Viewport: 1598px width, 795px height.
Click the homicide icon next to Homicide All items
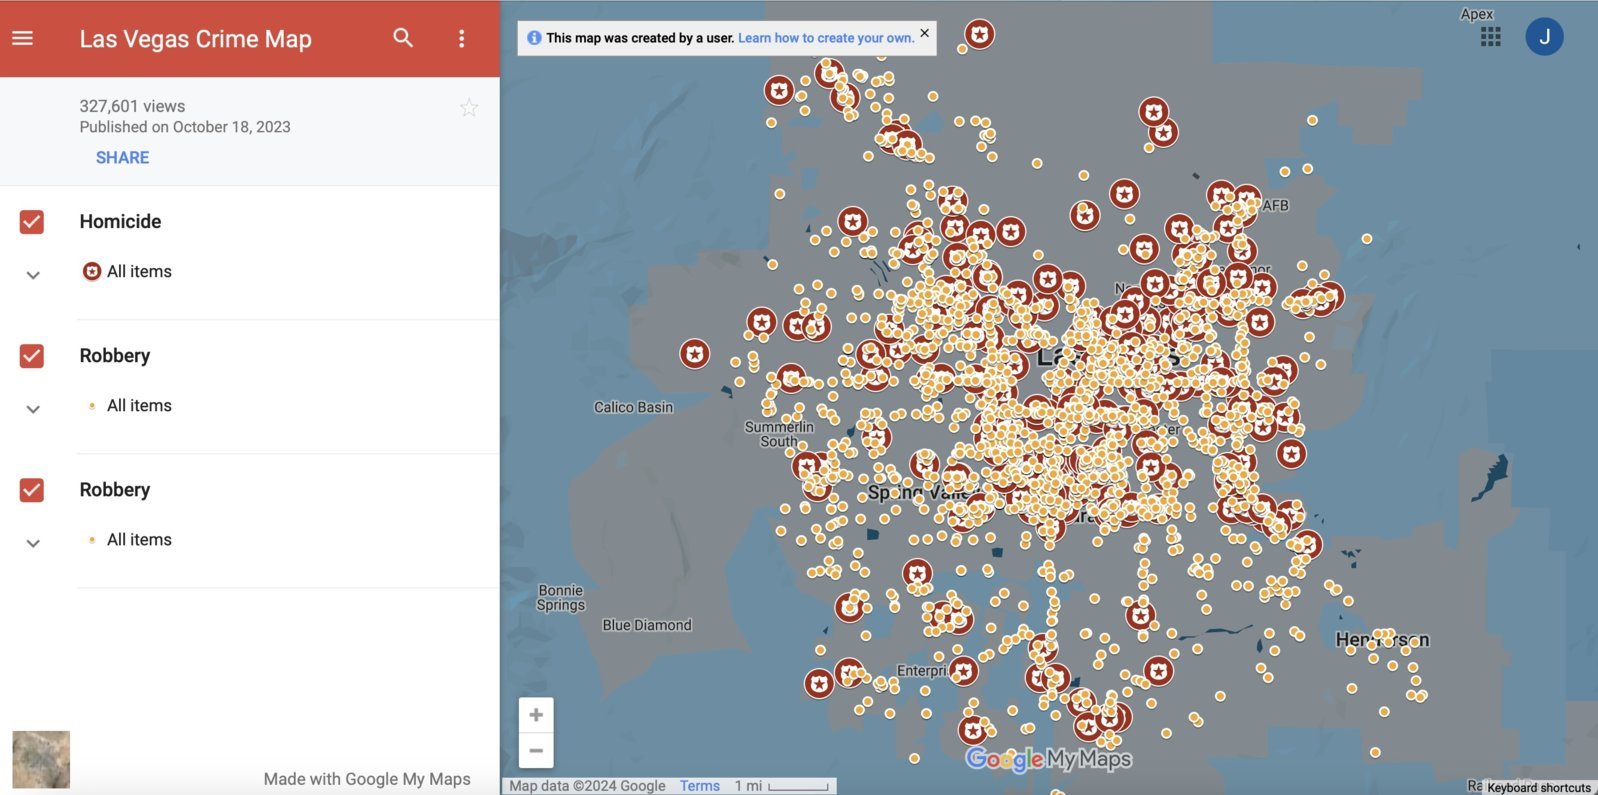tap(92, 271)
